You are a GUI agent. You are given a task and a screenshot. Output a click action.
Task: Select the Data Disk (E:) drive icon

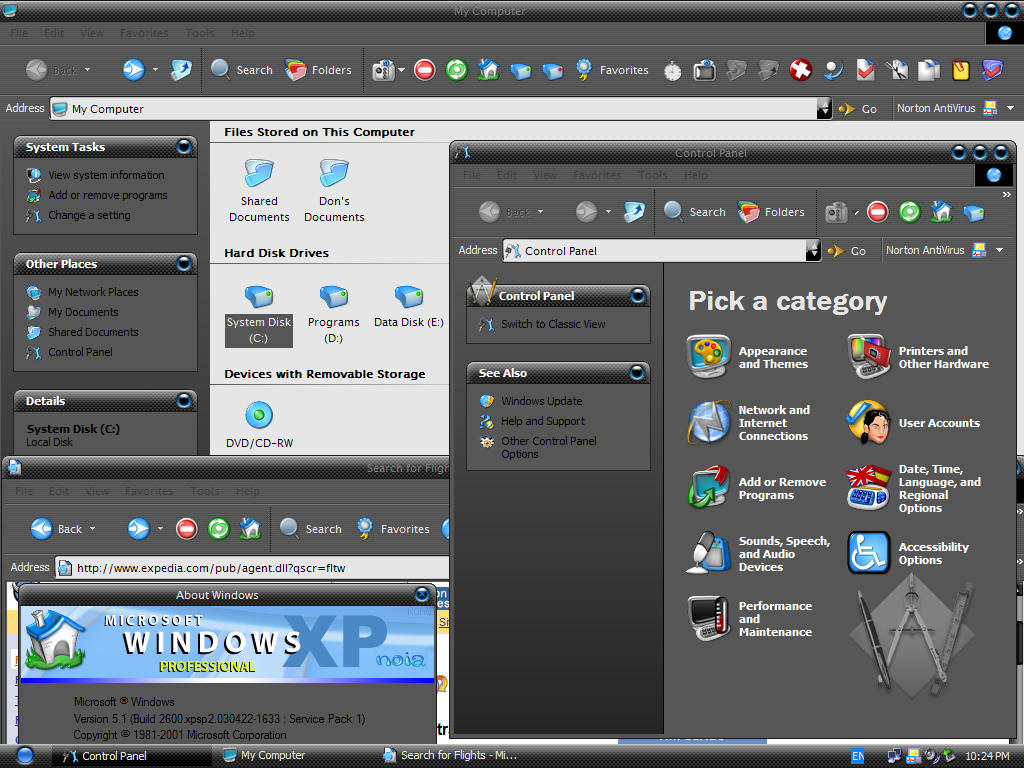(x=409, y=297)
